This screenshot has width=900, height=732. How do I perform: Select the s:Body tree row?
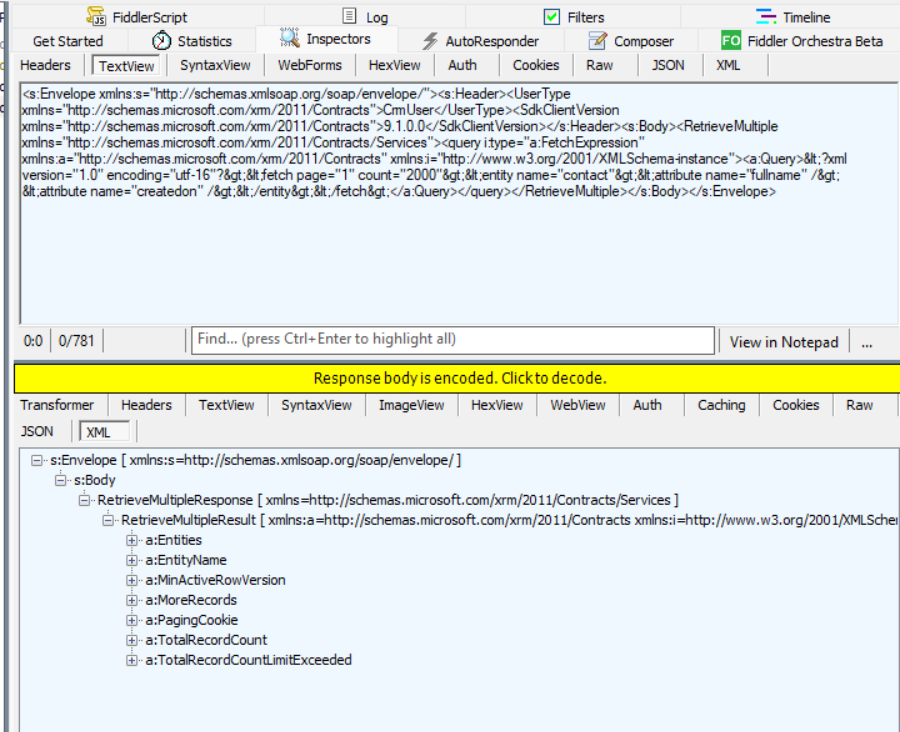pyautogui.click(x=95, y=481)
